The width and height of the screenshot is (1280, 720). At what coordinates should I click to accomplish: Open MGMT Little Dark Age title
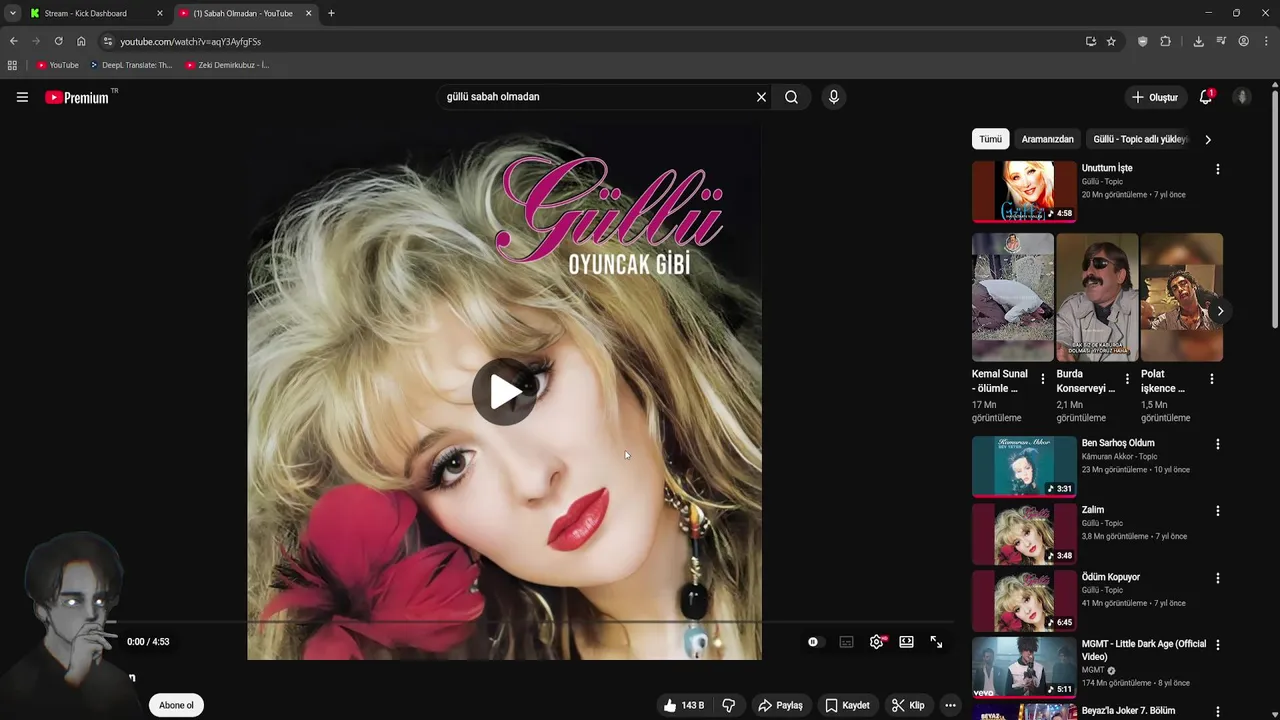coord(1143,650)
